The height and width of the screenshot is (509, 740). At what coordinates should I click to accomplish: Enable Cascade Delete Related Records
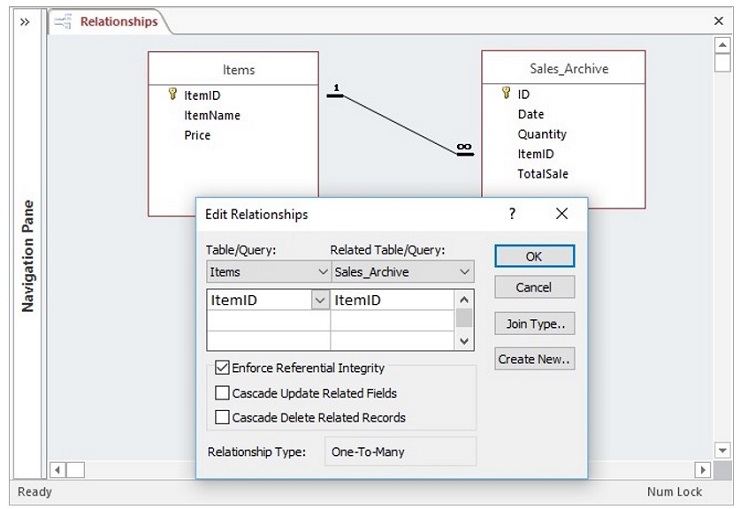click(222, 417)
